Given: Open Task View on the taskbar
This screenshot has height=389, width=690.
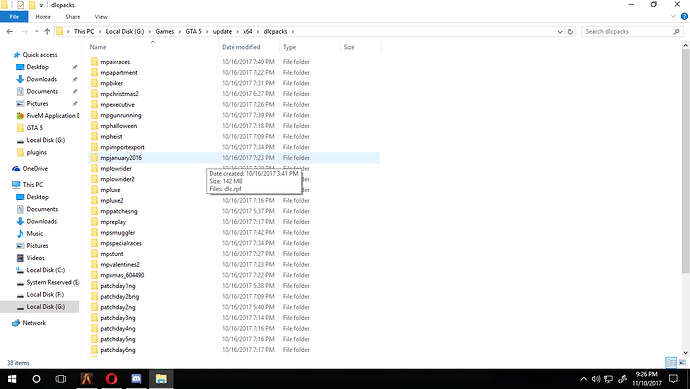Looking at the screenshot, I should tap(61, 379).
